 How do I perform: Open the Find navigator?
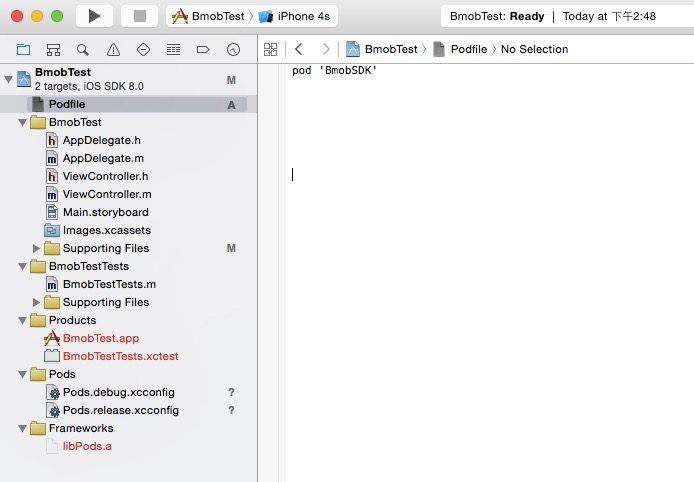[83, 50]
